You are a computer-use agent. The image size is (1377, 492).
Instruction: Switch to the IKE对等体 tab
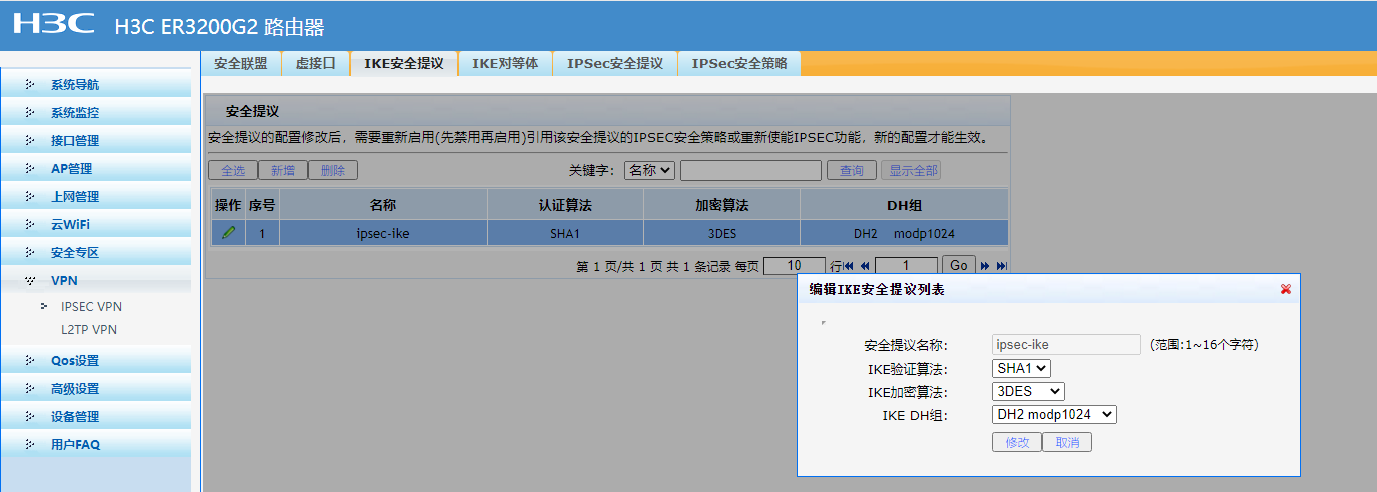point(505,63)
